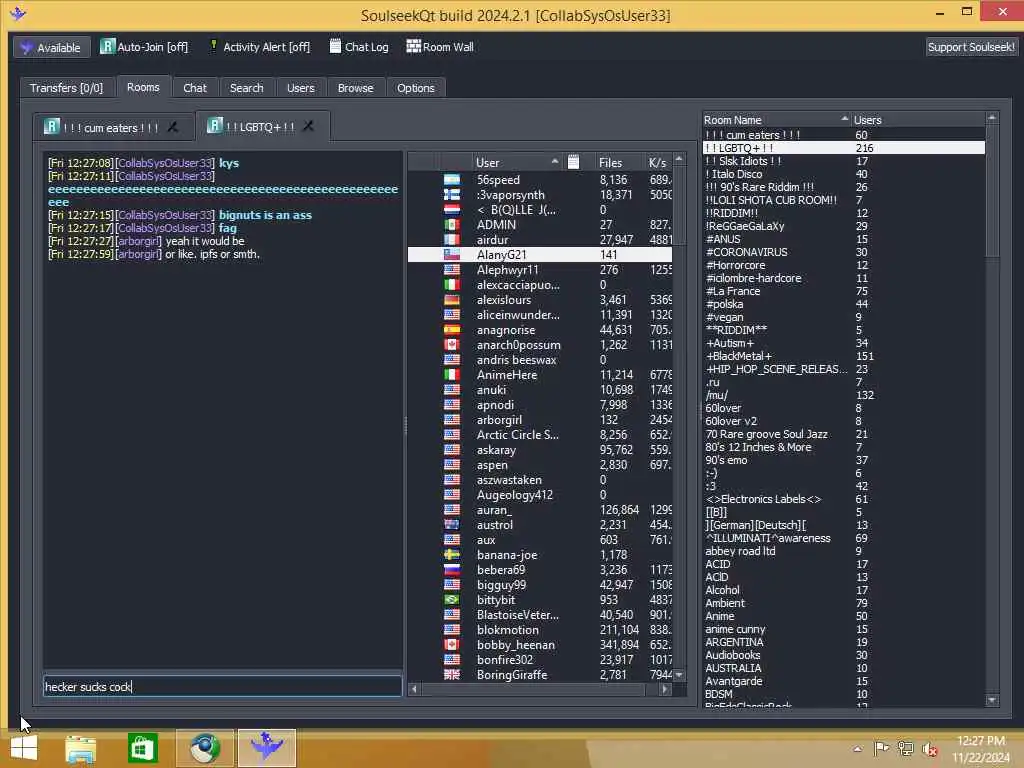Toggle Auto-Join off setting
Viewport: 1024px width, 768px height.
144,47
